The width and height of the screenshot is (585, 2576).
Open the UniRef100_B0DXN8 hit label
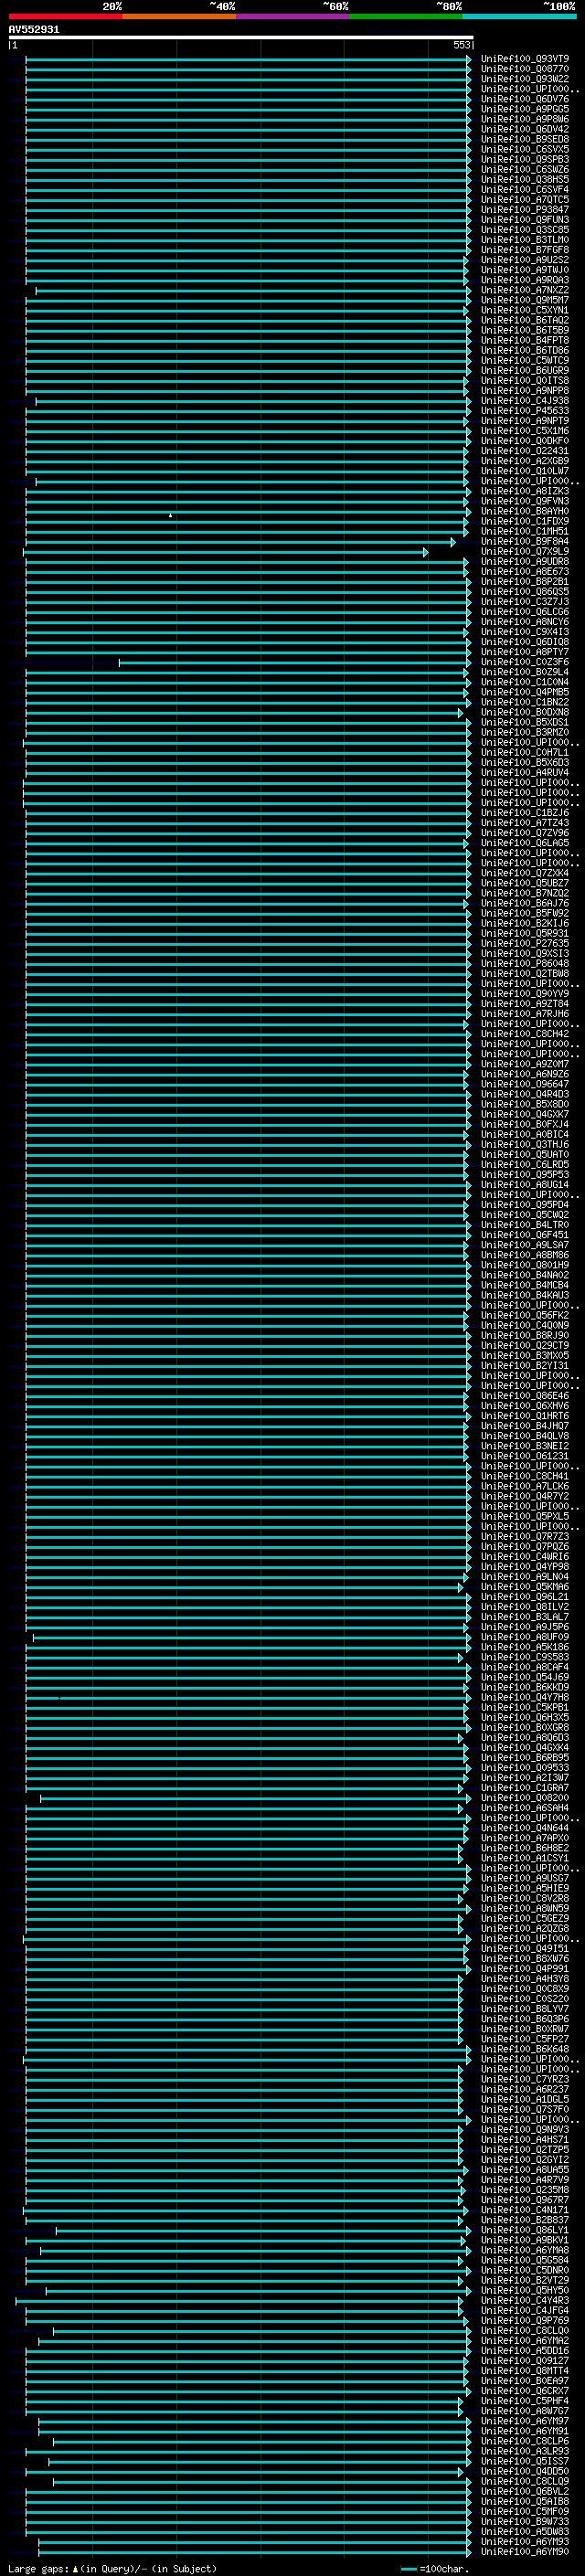pos(525,713)
